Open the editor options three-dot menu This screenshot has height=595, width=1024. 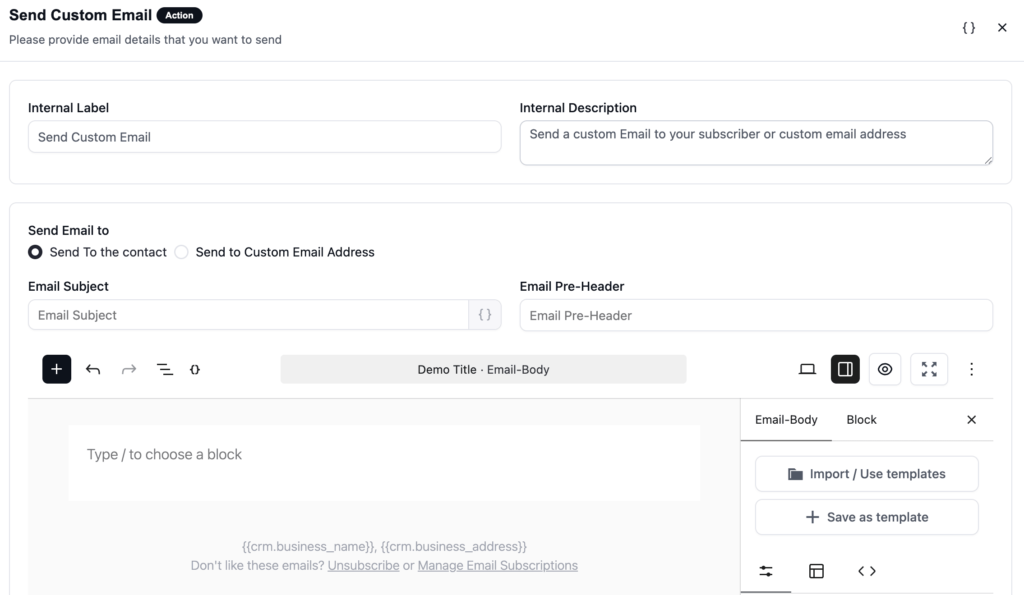971,370
